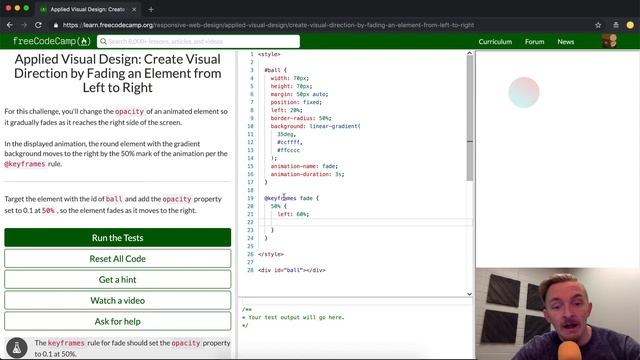The height and width of the screenshot is (360, 640).
Task: Click 'border-radius: 50%;' code line
Action: pos(301,118)
